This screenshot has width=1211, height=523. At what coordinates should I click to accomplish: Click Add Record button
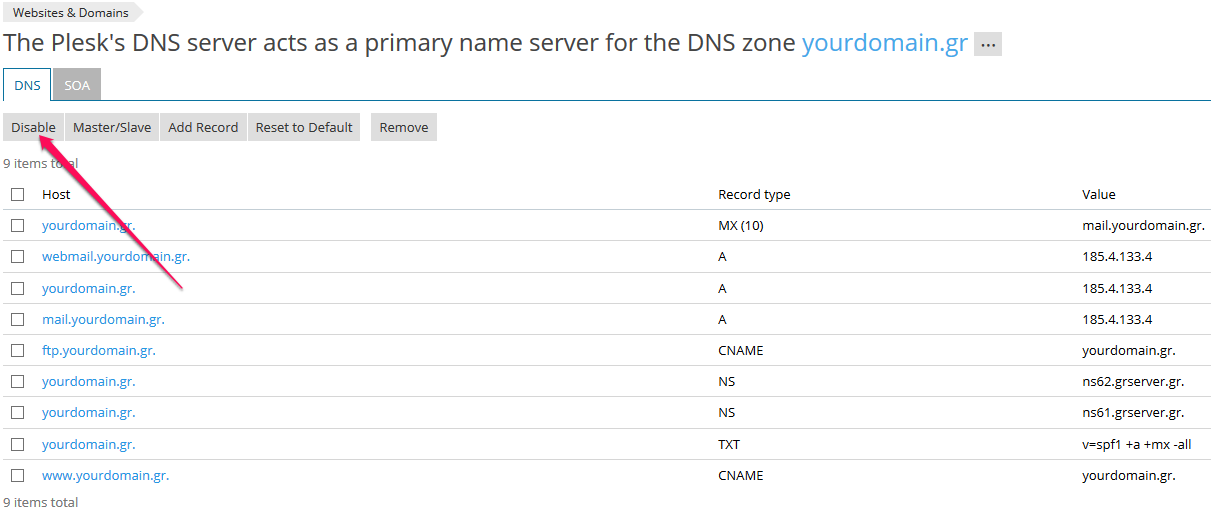tap(203, 127)
